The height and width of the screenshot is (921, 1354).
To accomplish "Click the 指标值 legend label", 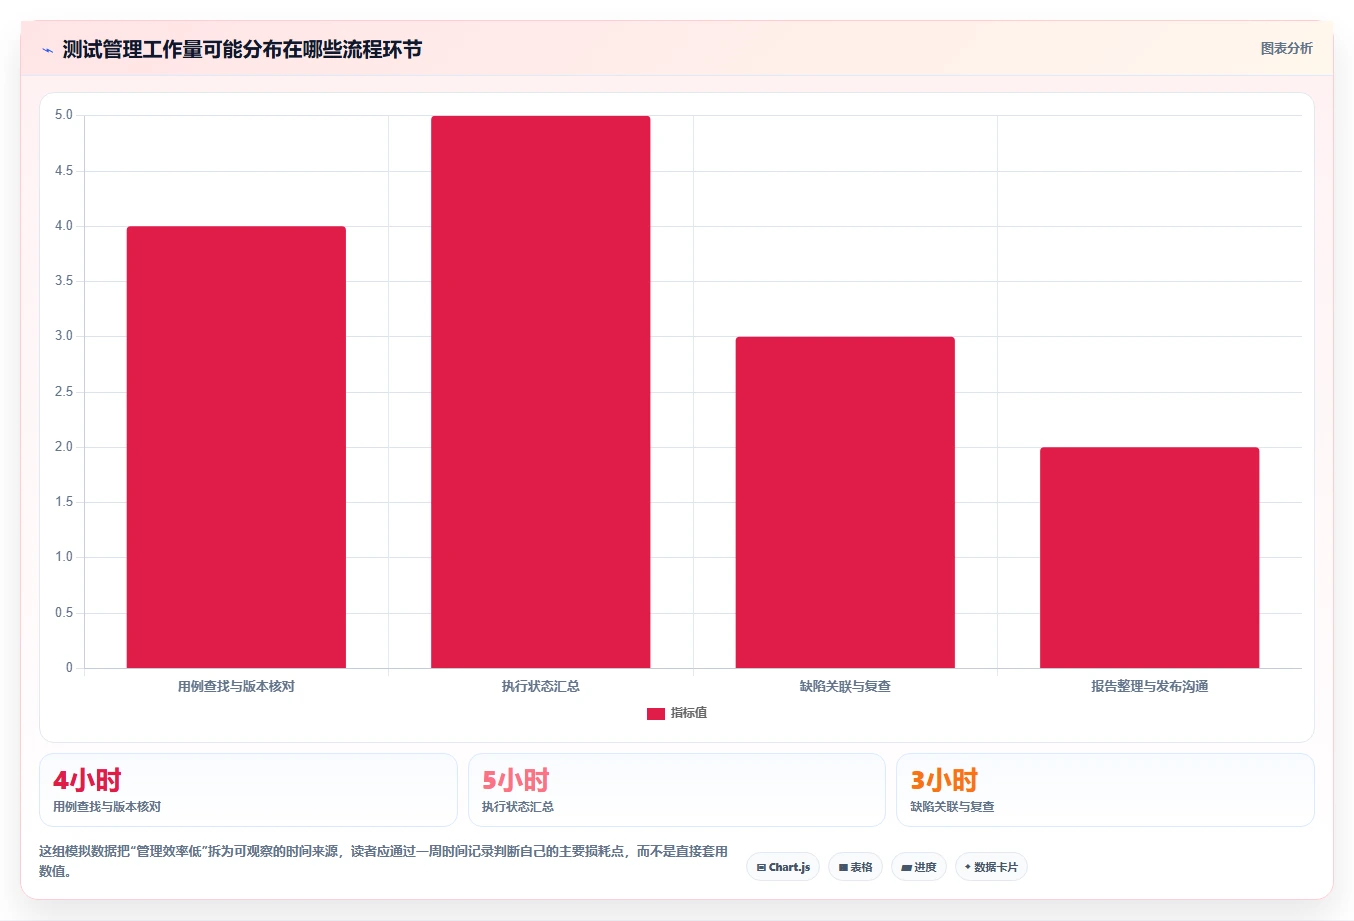I will (689, 713).
